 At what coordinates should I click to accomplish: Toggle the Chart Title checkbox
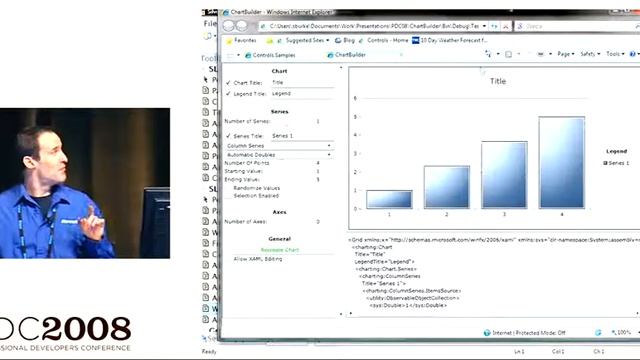coord(228,82)
